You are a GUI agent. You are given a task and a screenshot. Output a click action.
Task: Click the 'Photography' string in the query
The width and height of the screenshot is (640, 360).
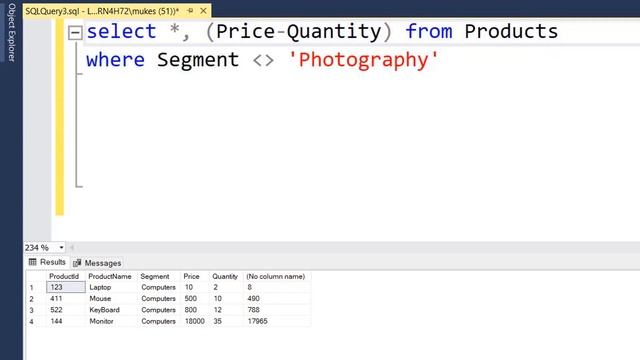363,60
